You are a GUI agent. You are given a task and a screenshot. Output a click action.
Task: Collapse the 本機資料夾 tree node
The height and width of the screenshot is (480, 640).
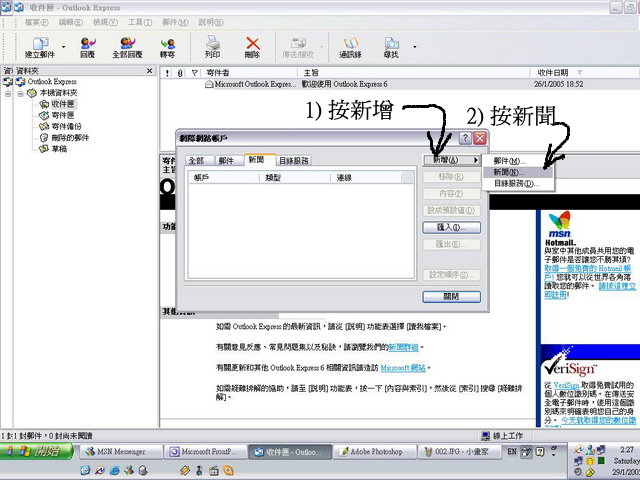click(20, 92)
